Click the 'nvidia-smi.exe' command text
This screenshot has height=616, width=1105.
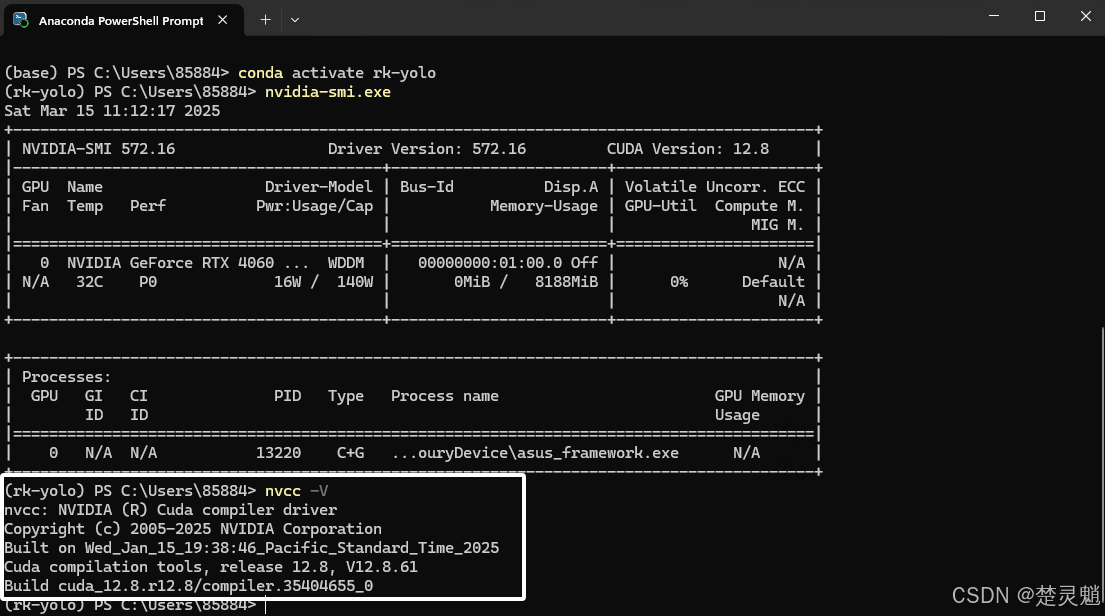click(328, 92)
